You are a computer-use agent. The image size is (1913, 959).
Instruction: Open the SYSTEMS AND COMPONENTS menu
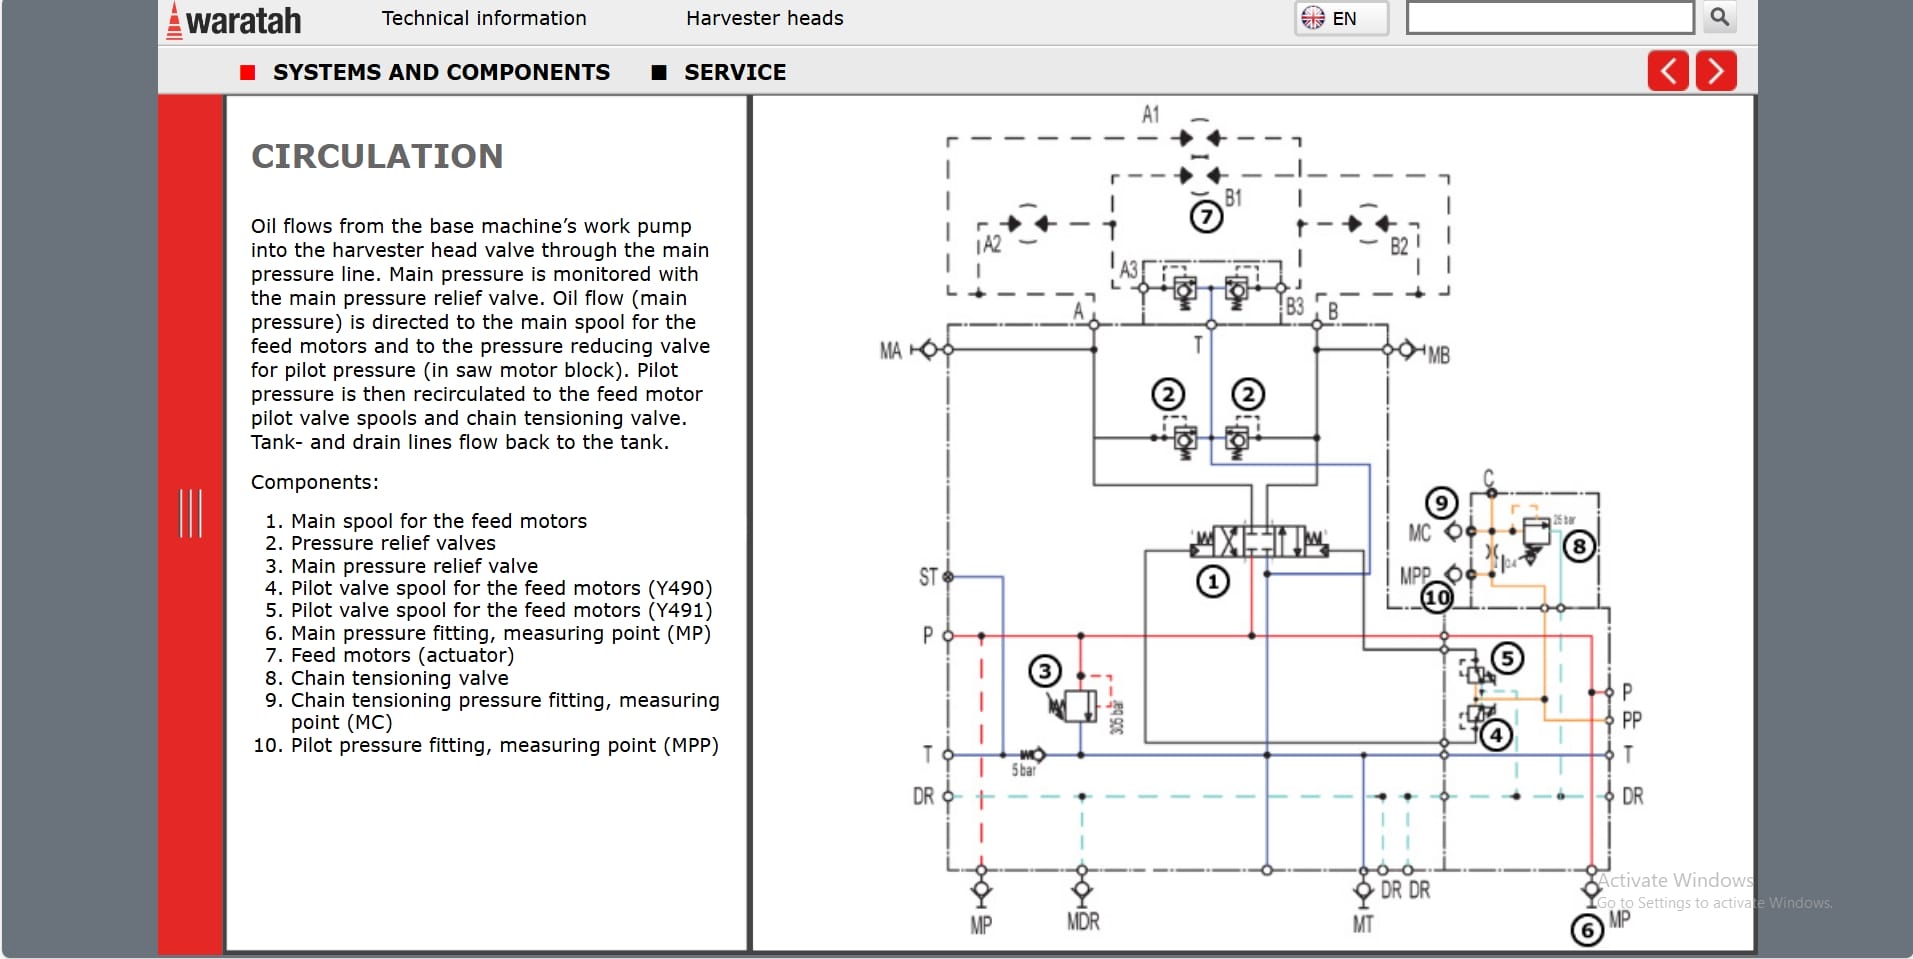point(442,72)
